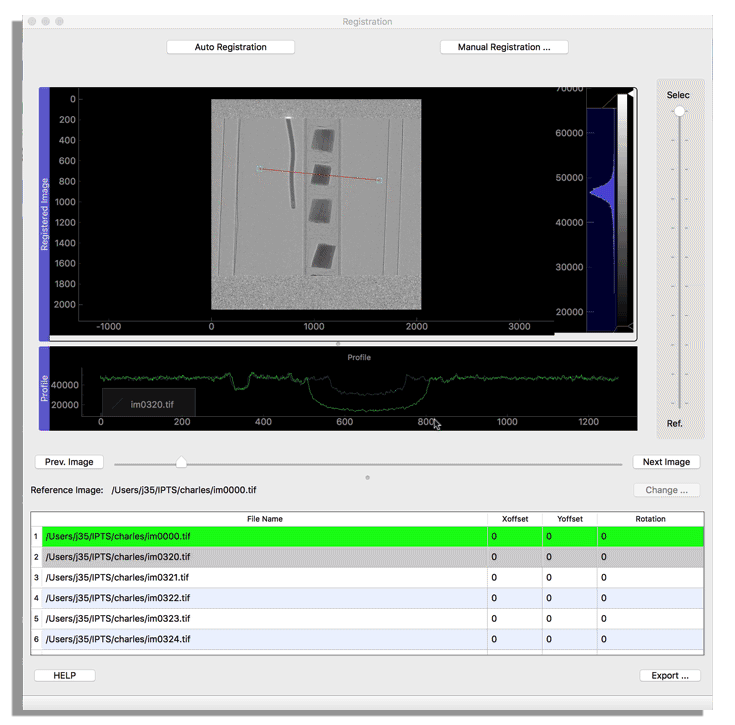
Task: Go to the previous image
Action: [69, 462]
